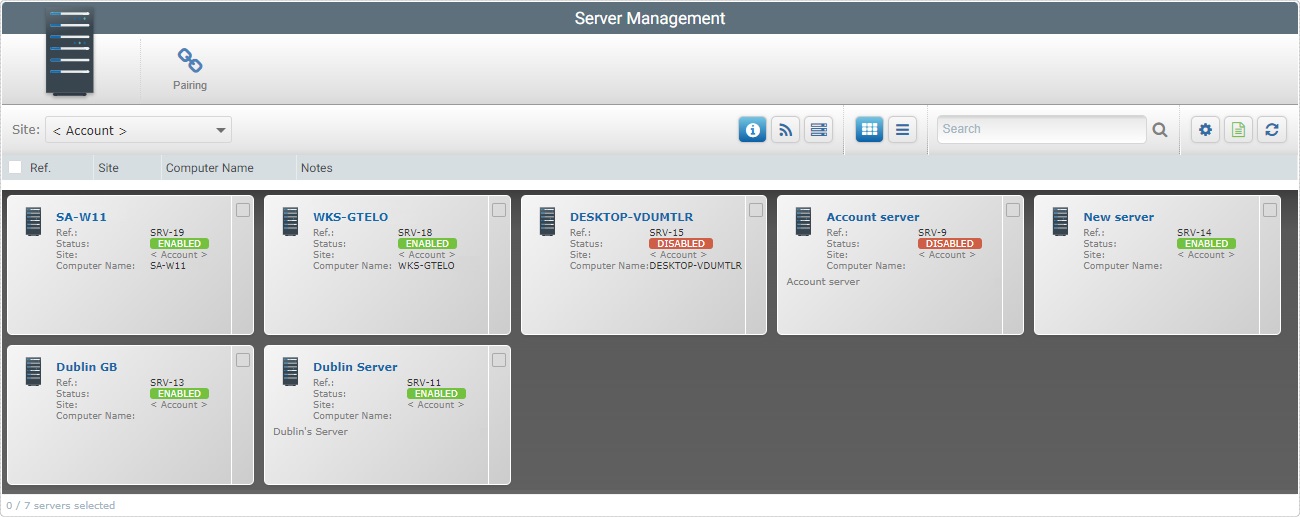Open the WKS-GTELO server link
Viewport: 1300px width, 517px height.
pyautogui.click(x=350, y=217)
